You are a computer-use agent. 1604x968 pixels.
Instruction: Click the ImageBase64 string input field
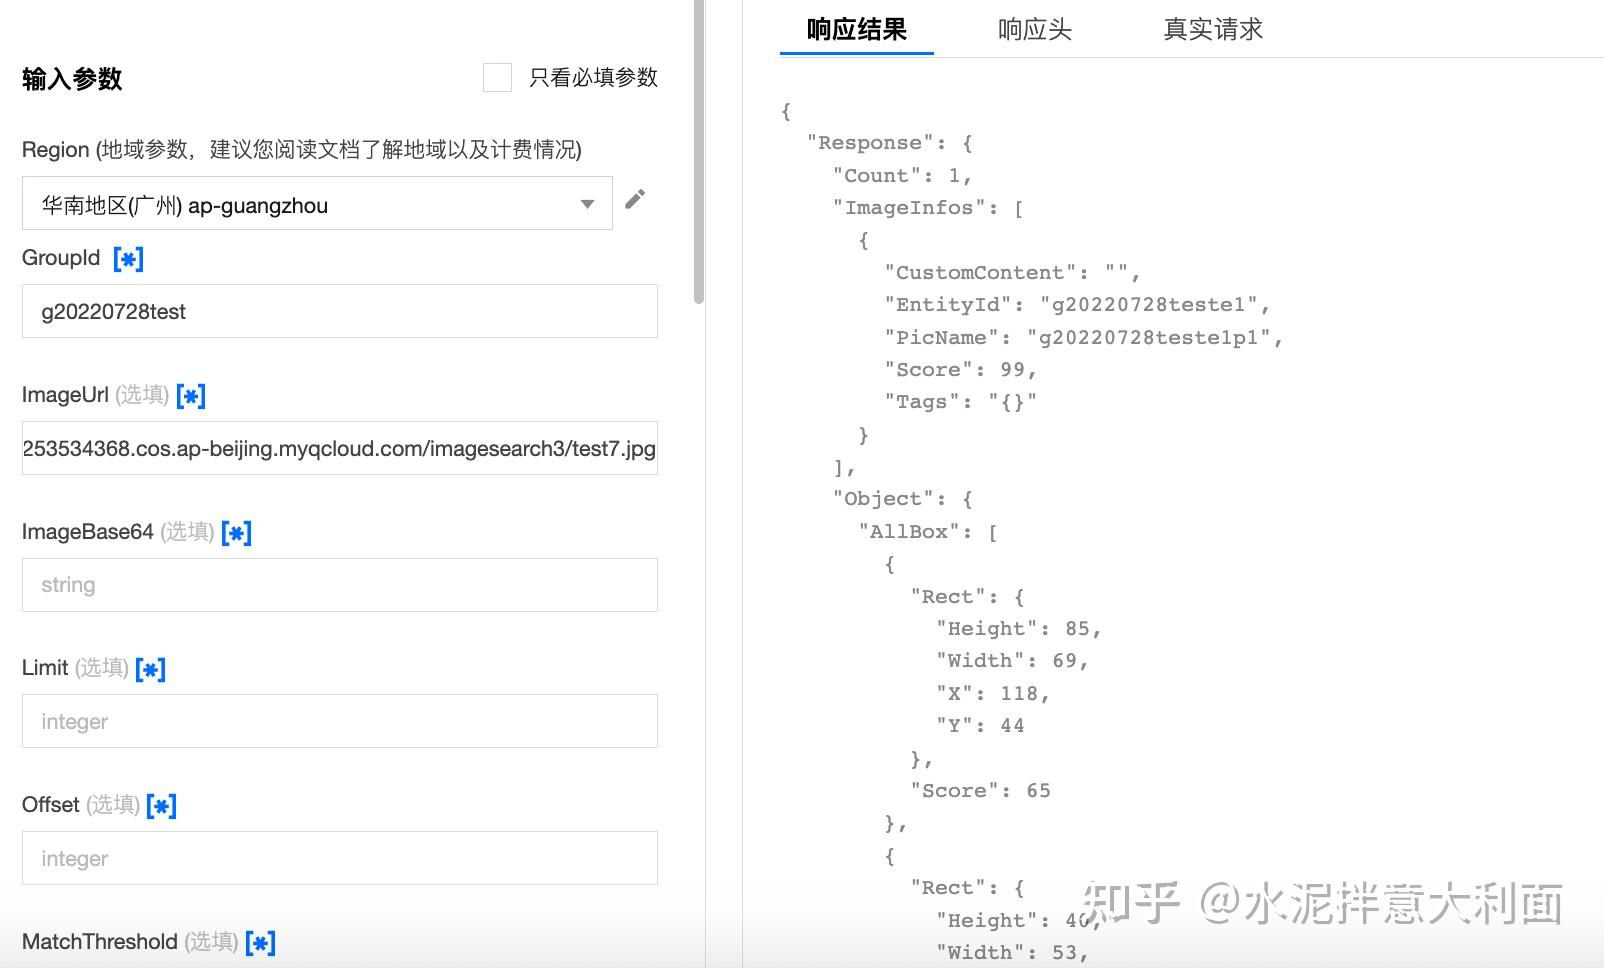pos(340,585)
